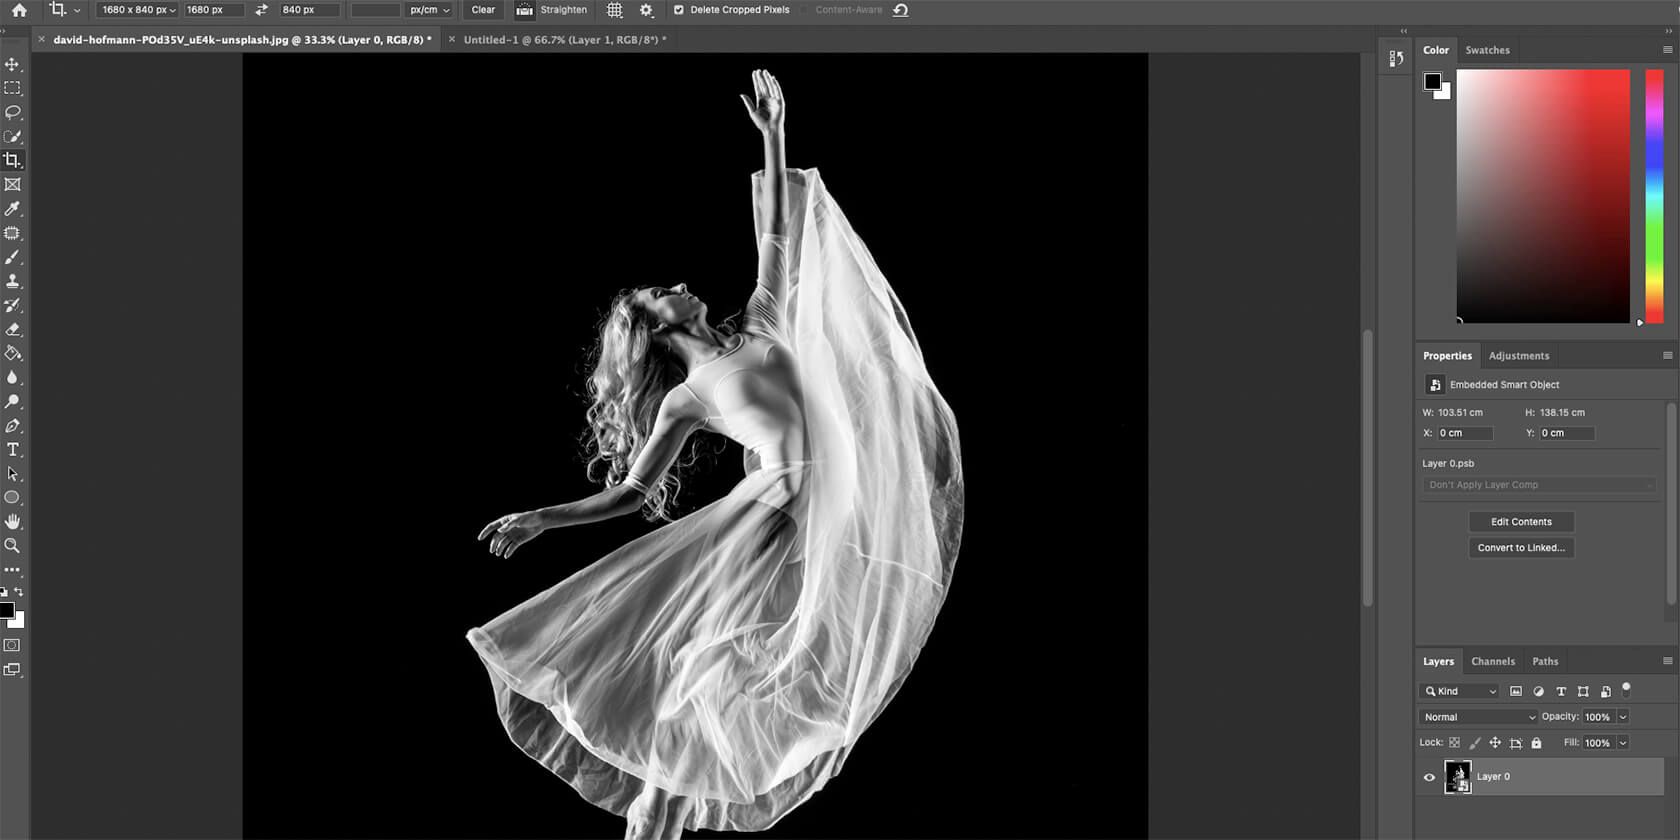The width and height of the screenshot is (1680, 840).
Task: Select the Move tool
Action: [12, 64]
